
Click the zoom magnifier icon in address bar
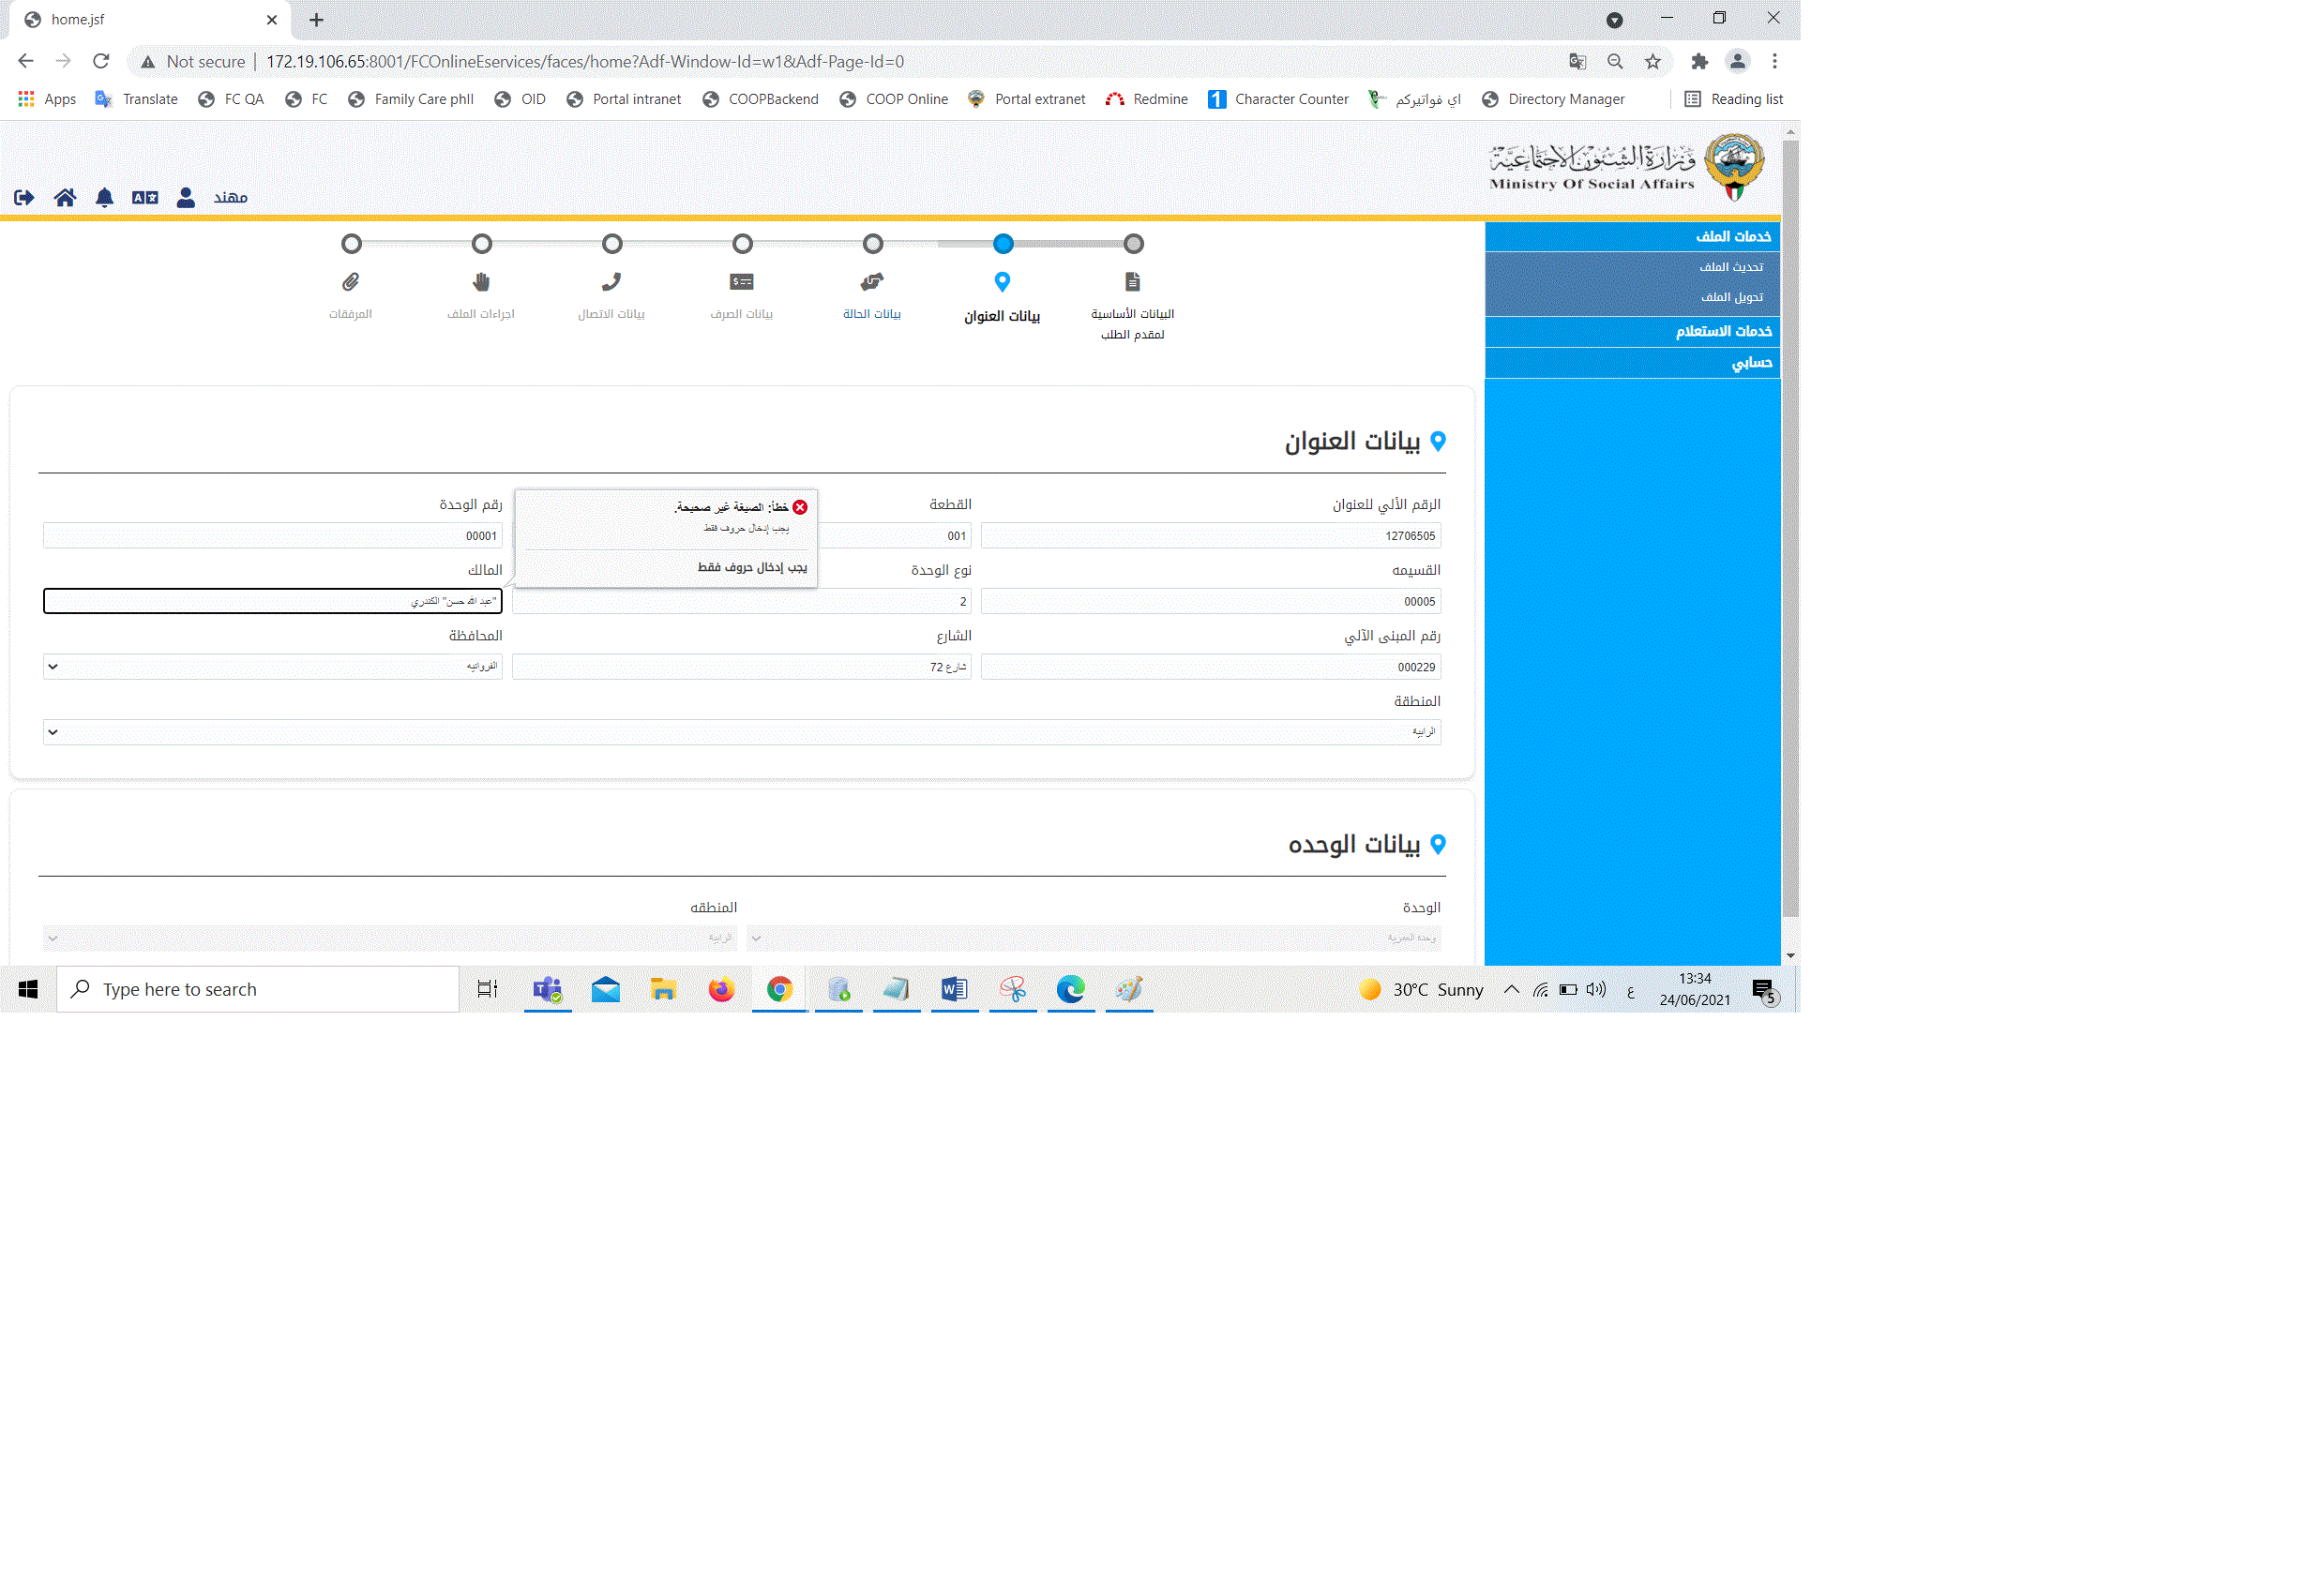pos(1615,62)
